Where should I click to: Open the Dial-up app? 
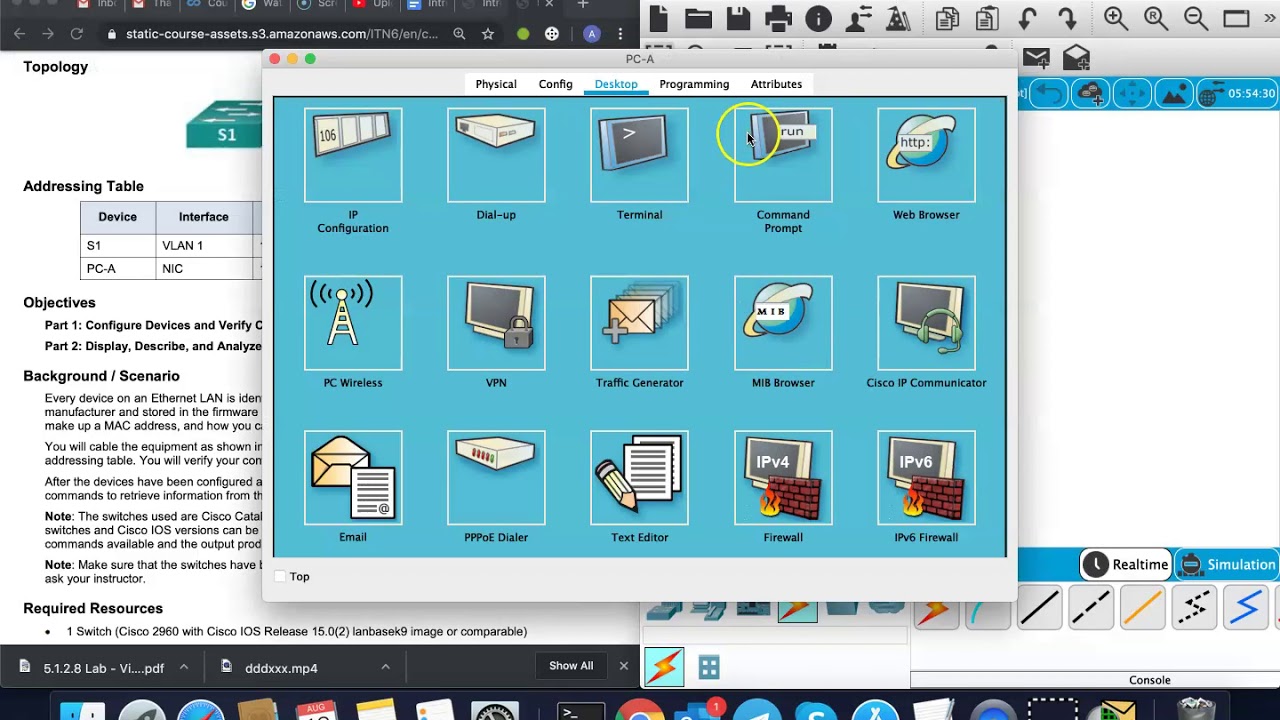[496, 155]
